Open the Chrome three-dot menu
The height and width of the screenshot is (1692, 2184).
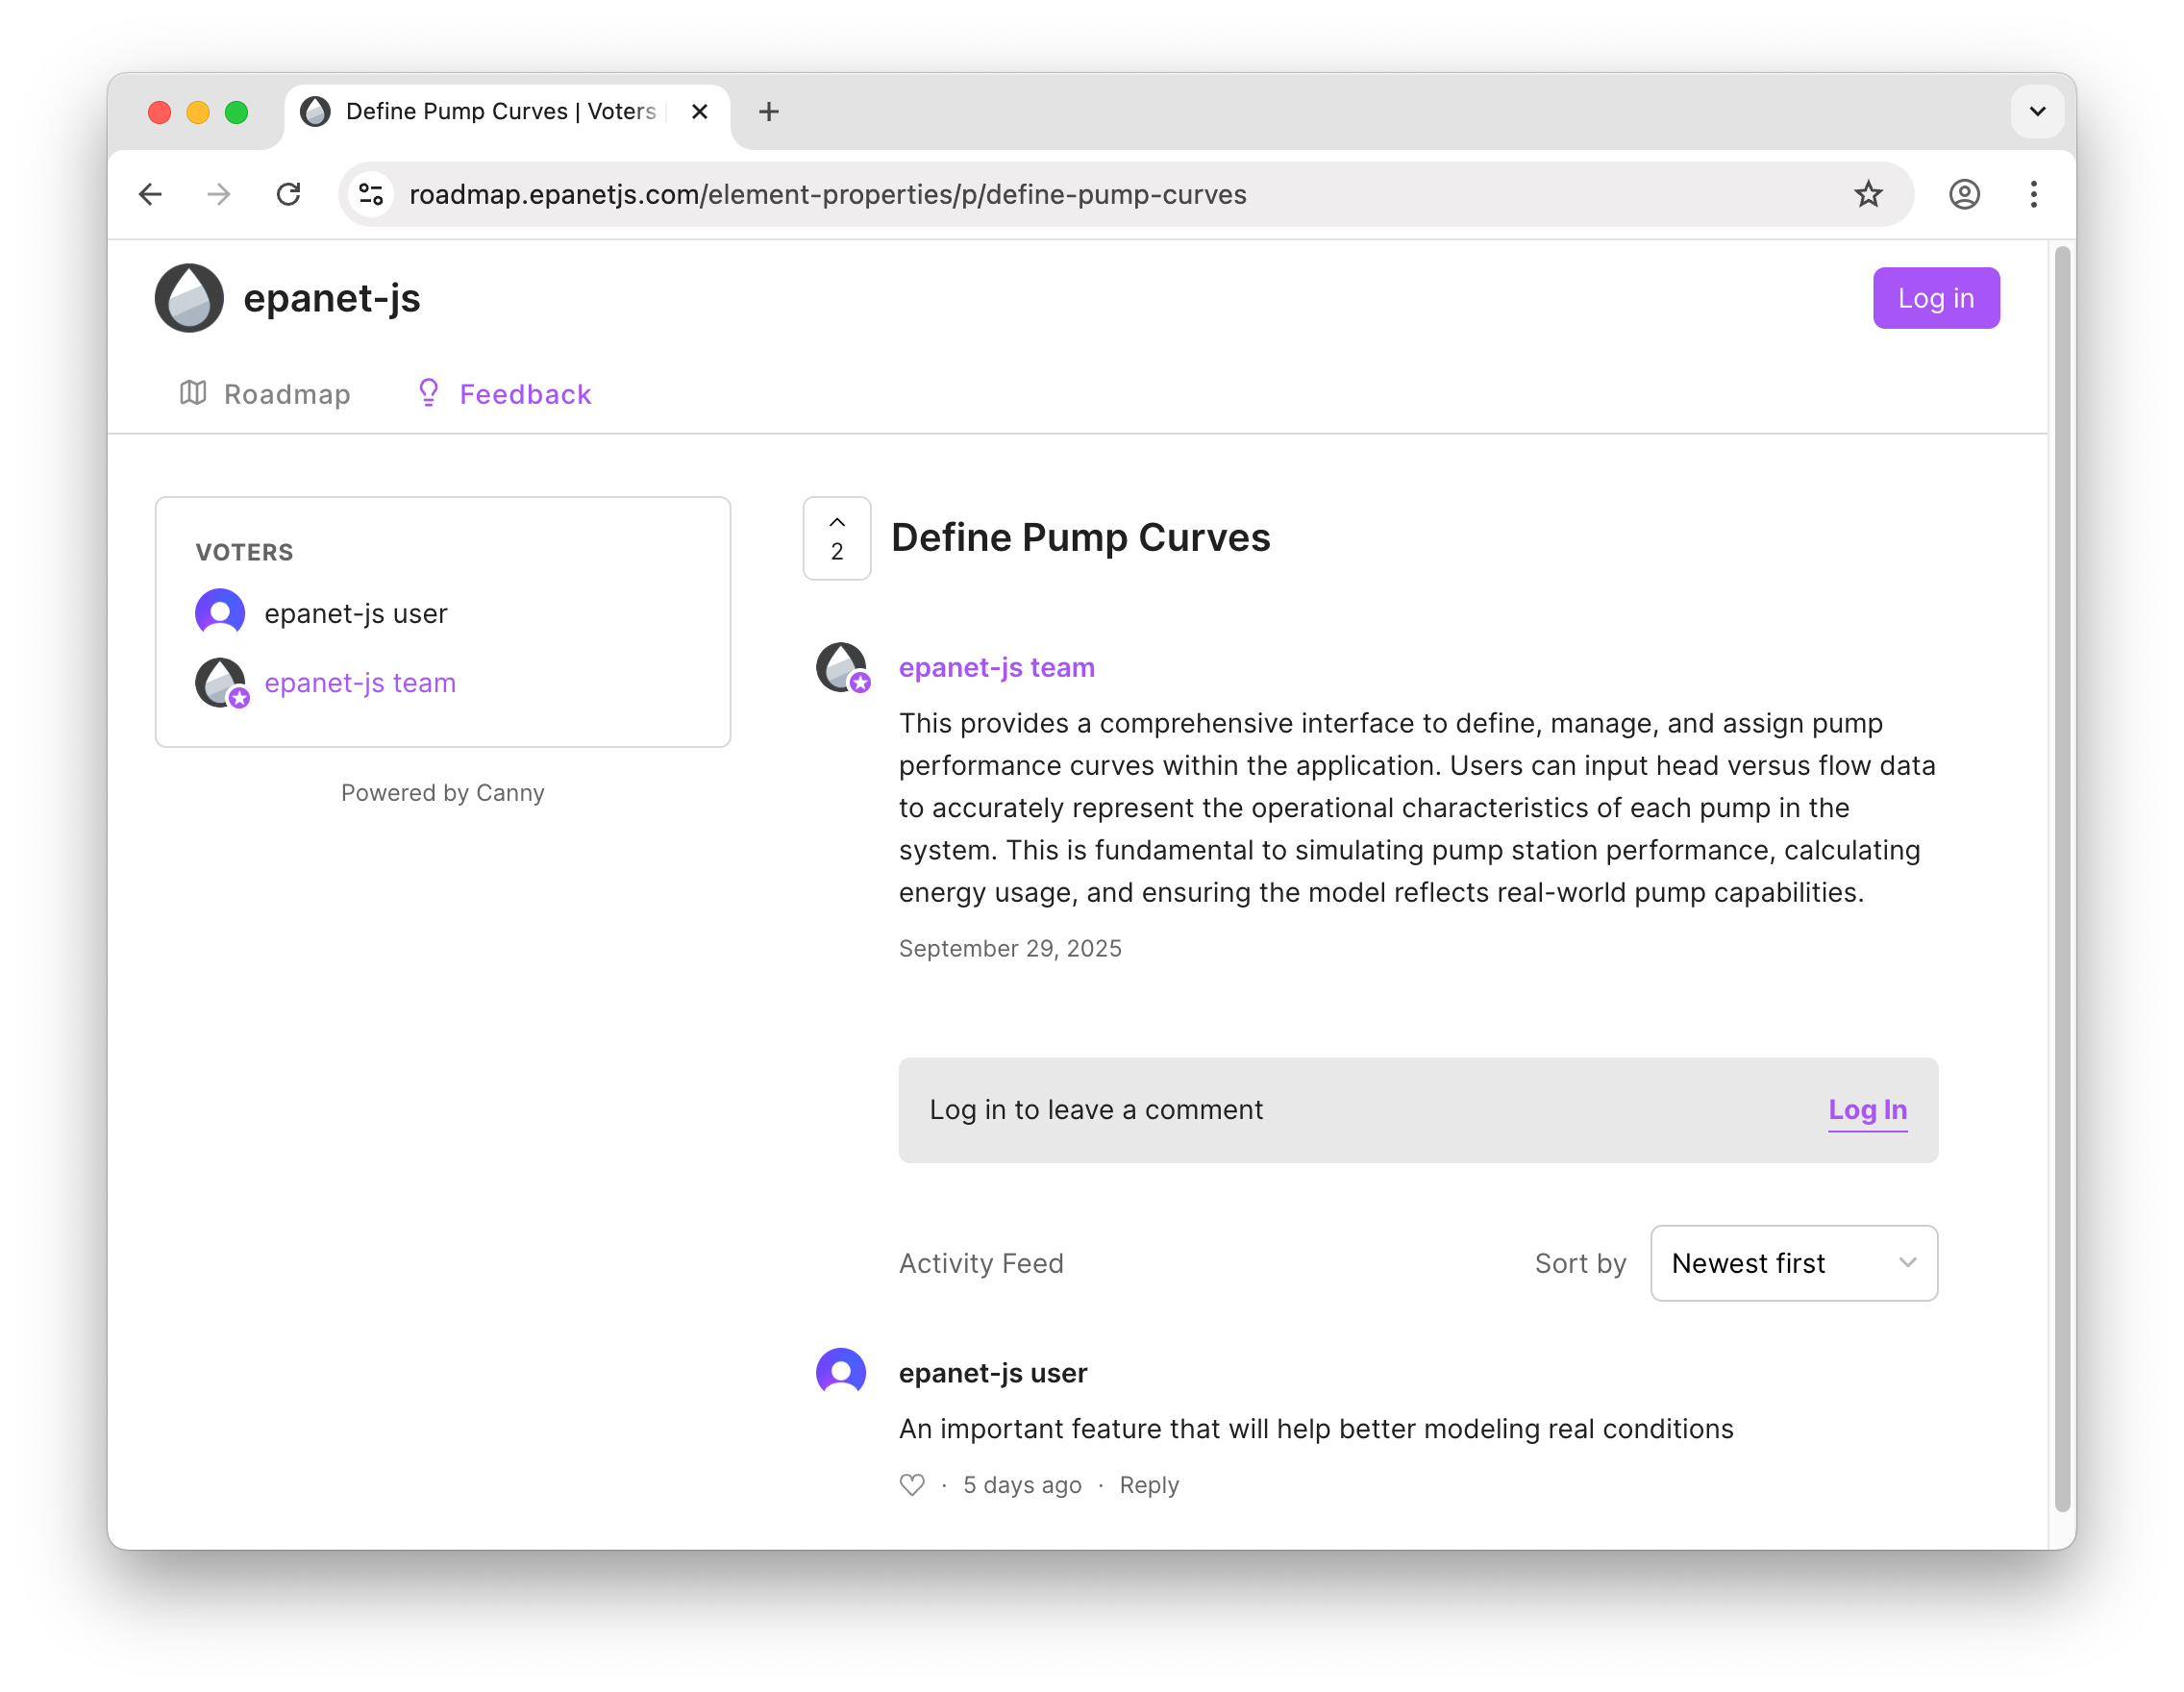(2033, 194)
